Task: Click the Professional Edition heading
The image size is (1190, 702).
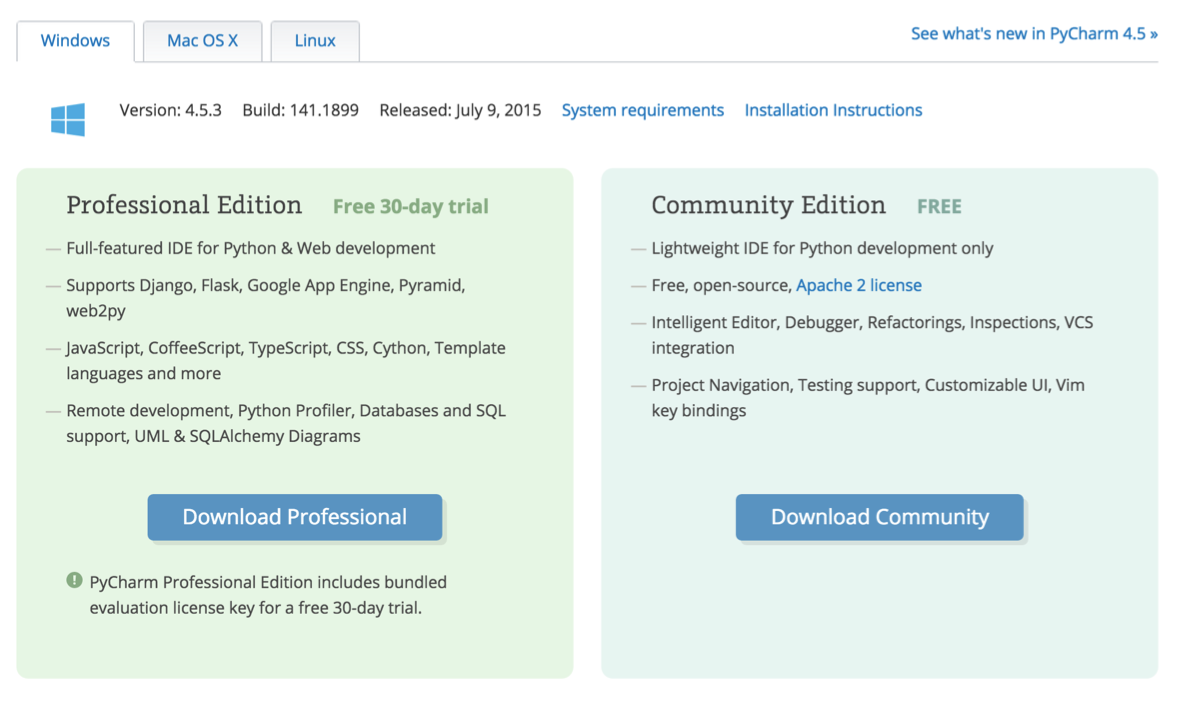Action: pos(184,205)
